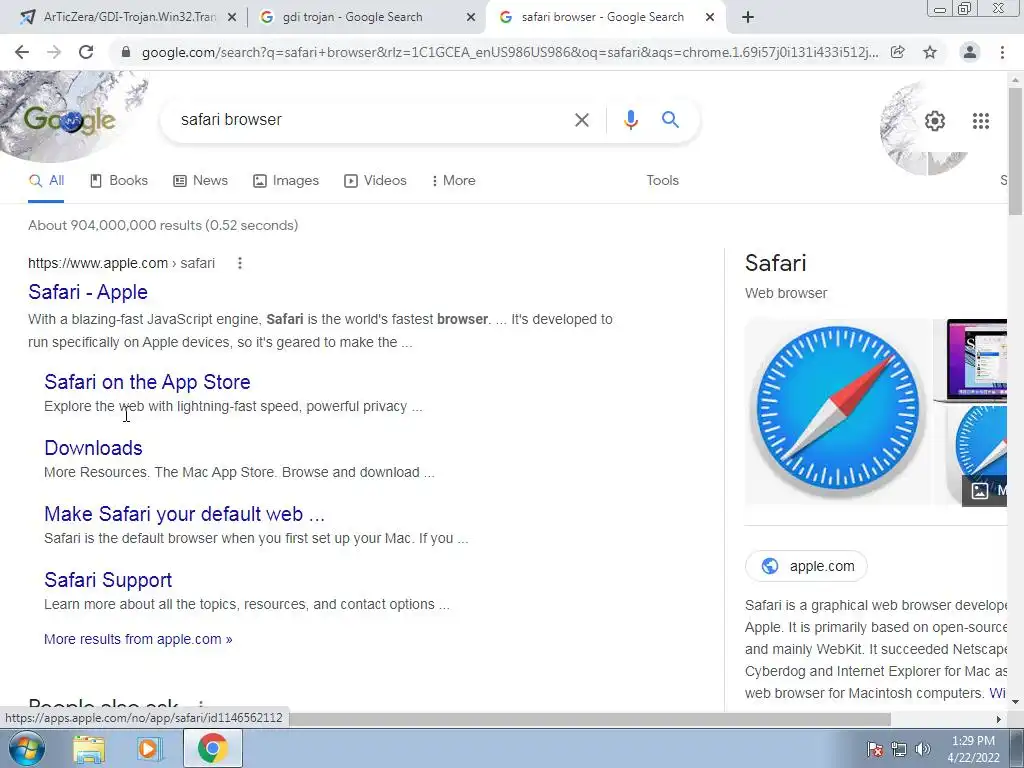
Task: Submit search with magnifying glass icon
Action: [x=670, y=120]
